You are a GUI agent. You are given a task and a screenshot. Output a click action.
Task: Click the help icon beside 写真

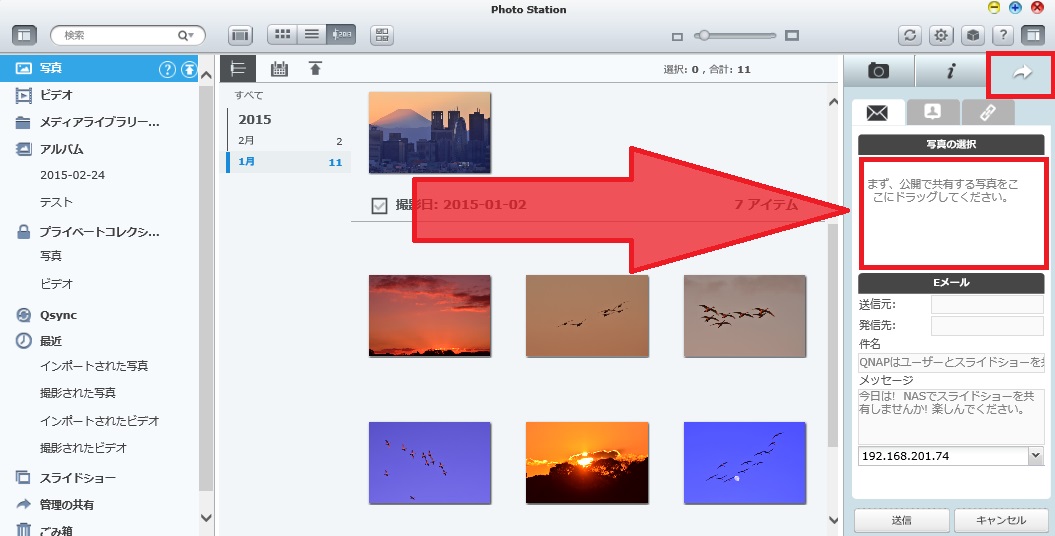pyautogui.click(x=167, y=69)
